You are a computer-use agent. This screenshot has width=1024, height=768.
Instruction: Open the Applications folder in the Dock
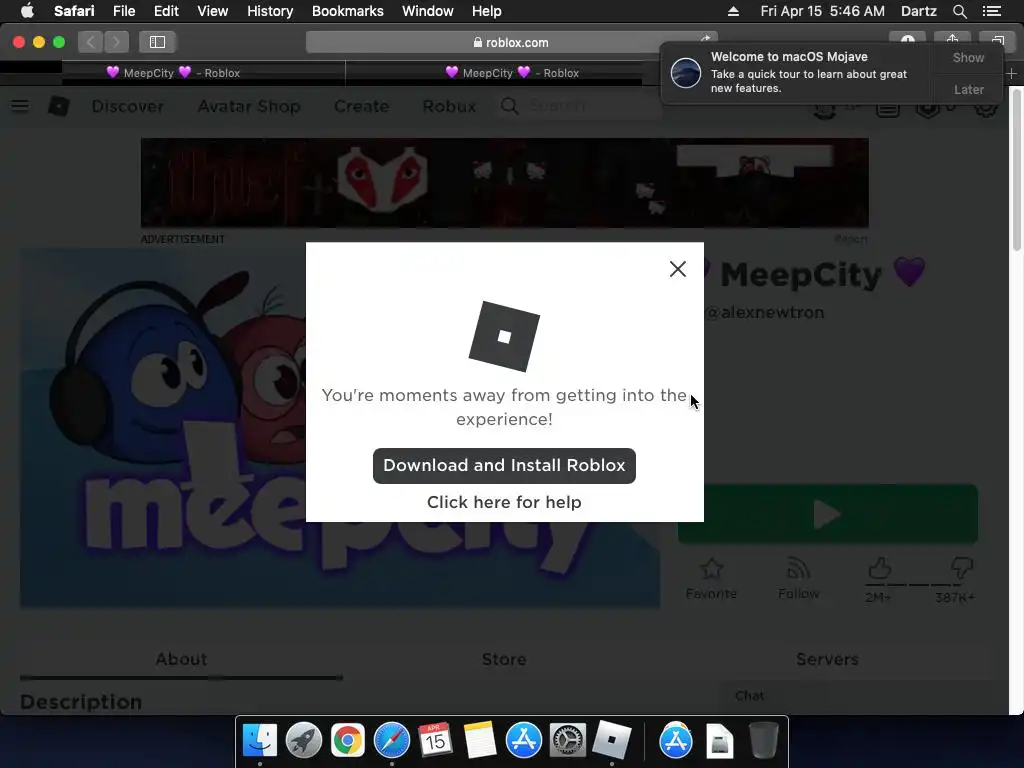coord(675,741)
